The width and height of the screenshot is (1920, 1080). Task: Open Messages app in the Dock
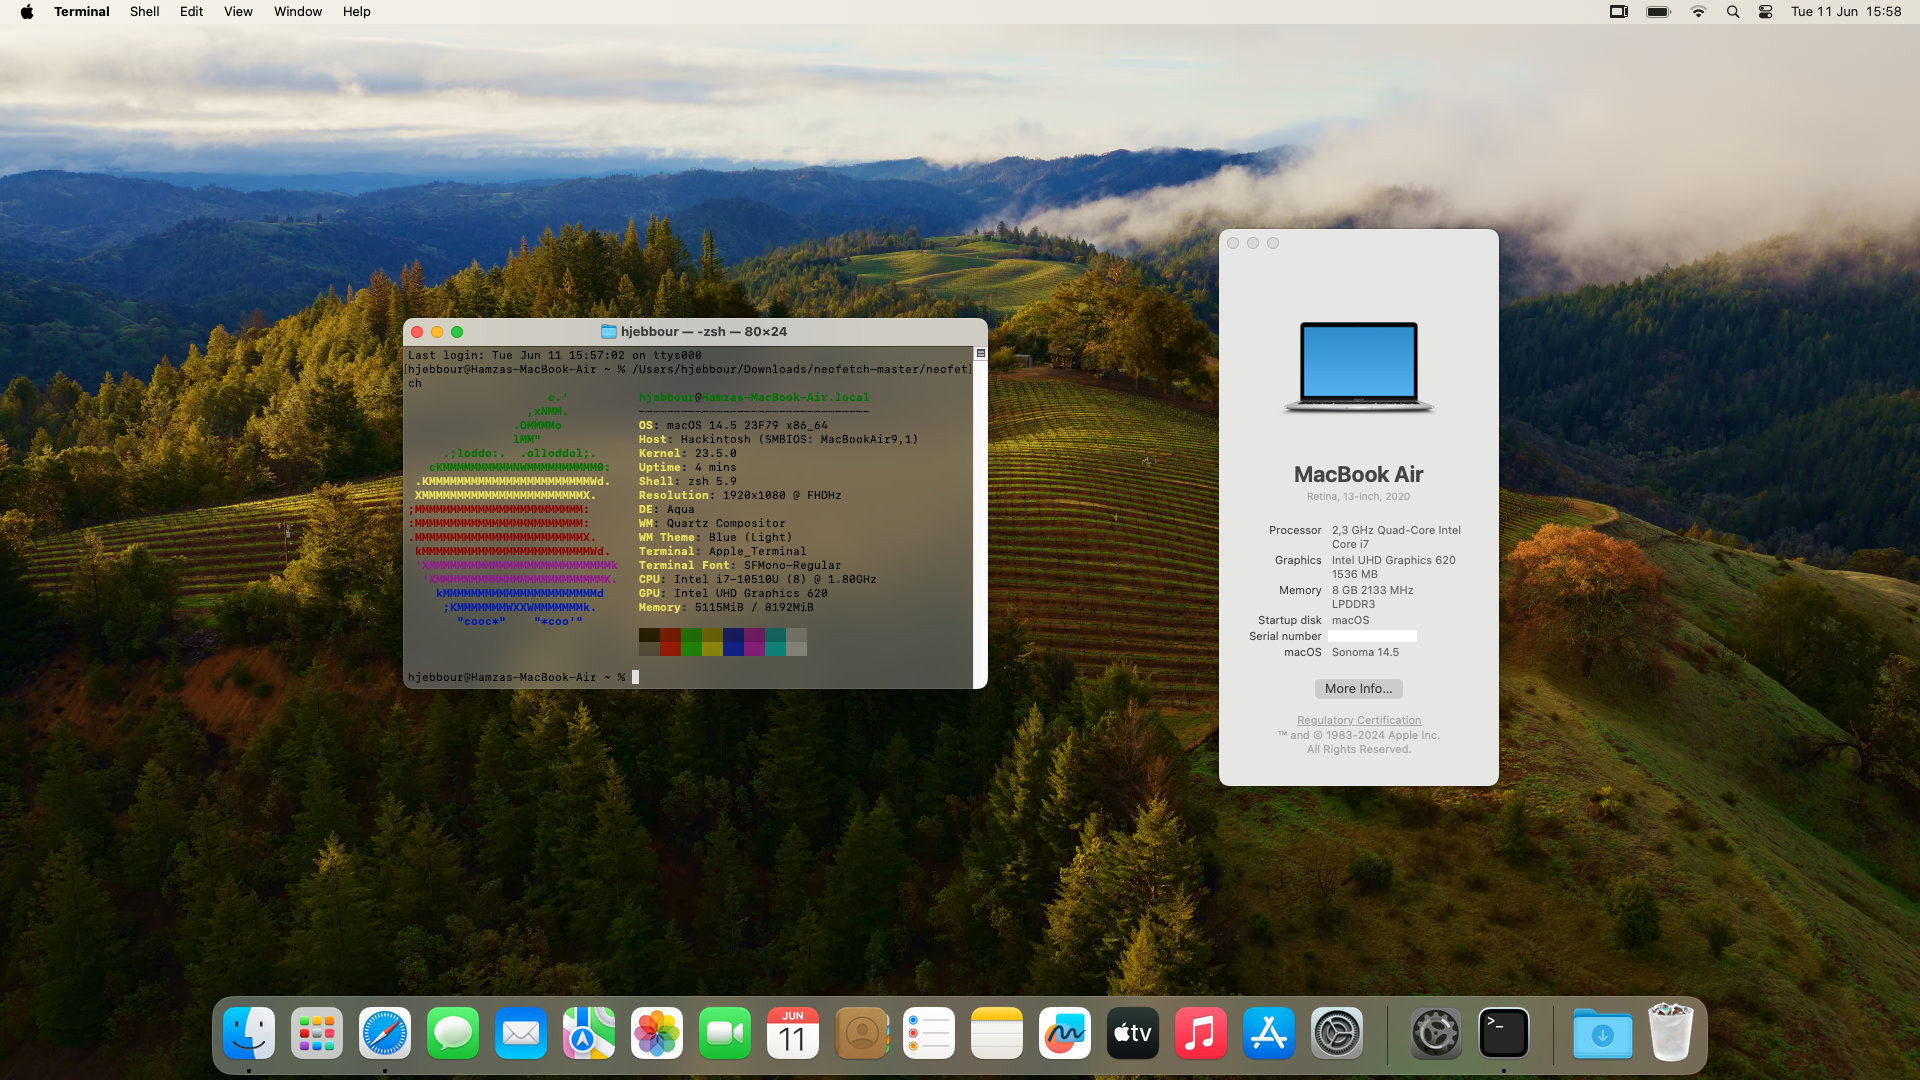453,1033
